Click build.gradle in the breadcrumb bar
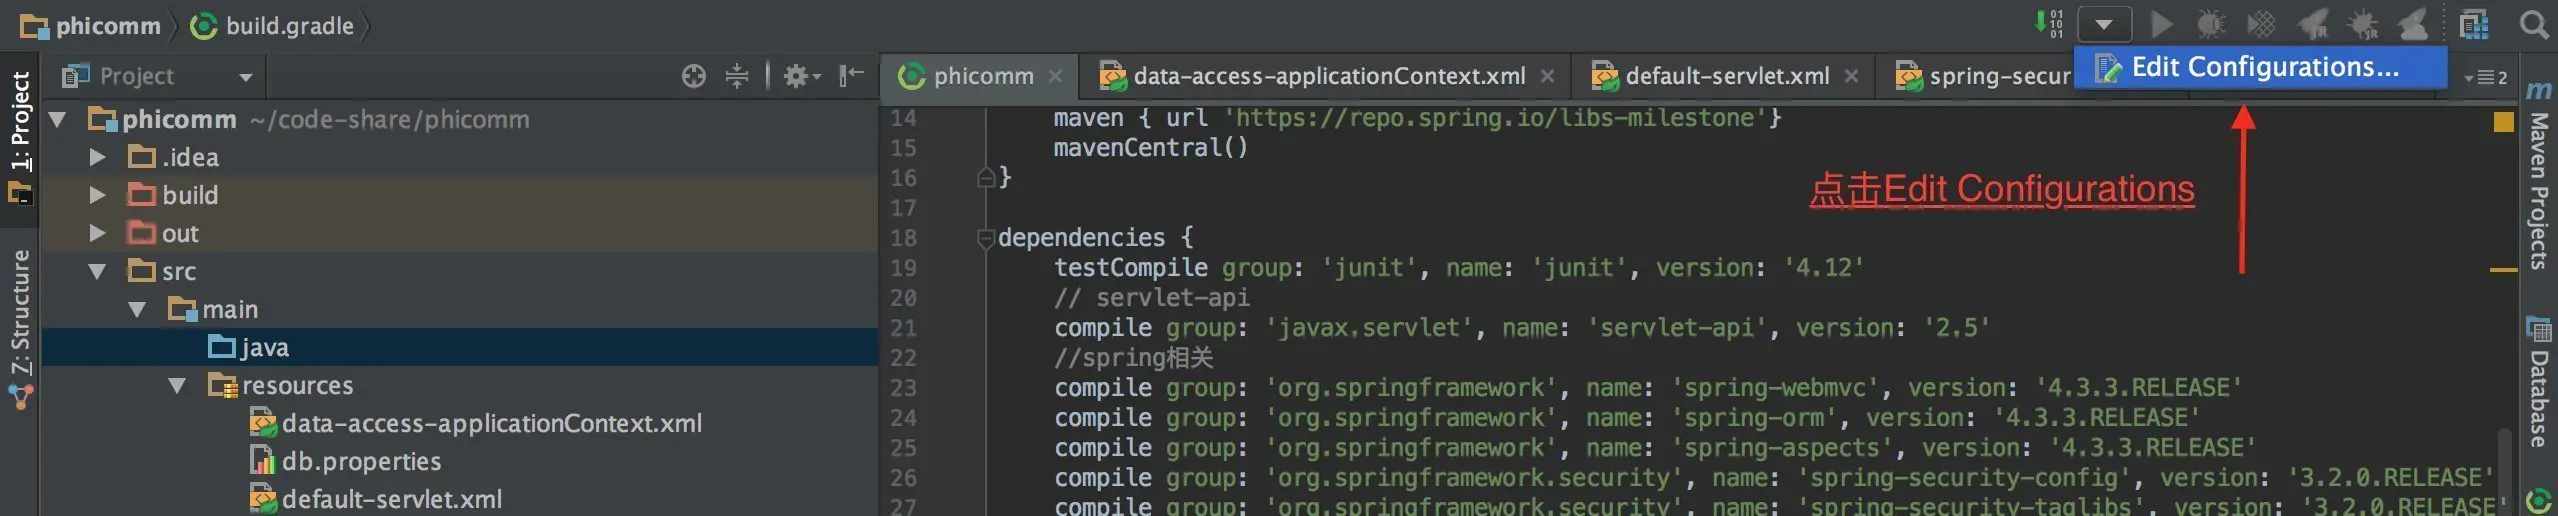The image size is (2558, 516). click(x=289, y=26)
